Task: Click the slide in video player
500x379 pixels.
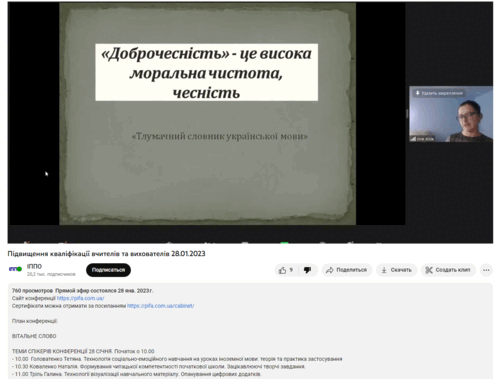Action: point(207,113)
